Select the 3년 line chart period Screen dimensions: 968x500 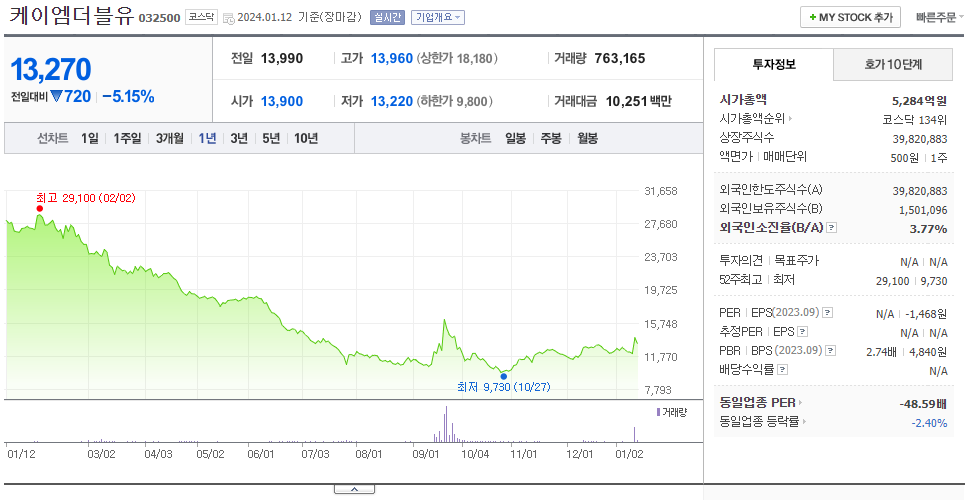239,138
